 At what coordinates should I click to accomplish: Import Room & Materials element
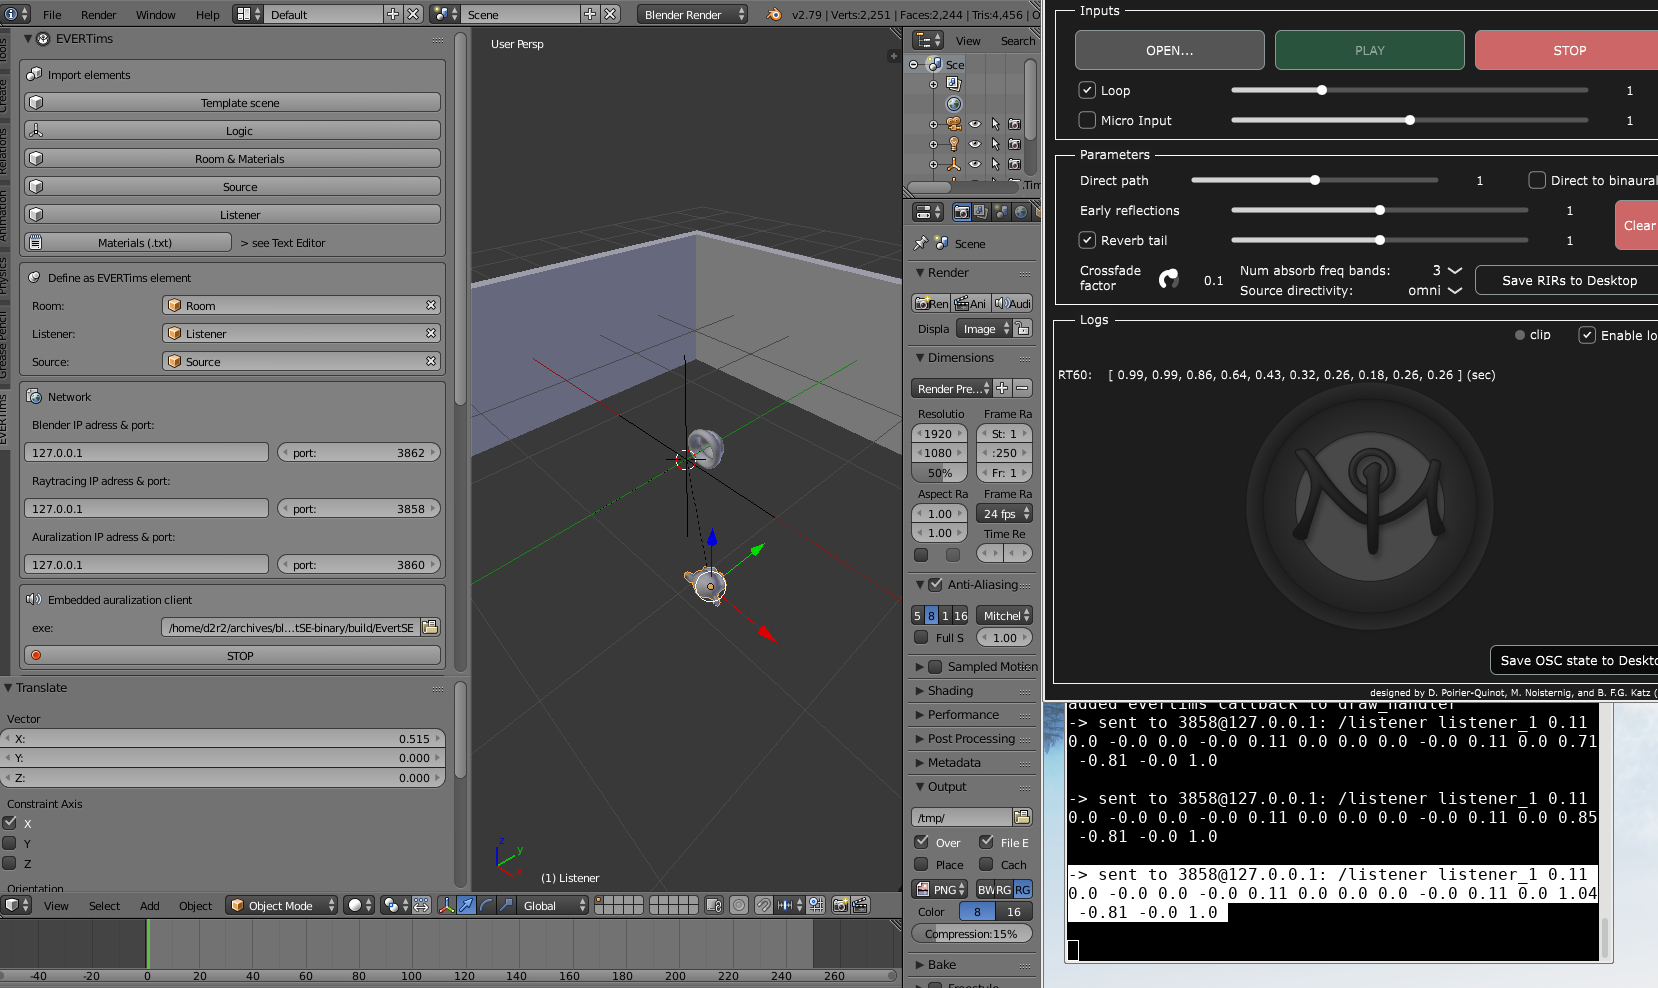pos(232,158)
